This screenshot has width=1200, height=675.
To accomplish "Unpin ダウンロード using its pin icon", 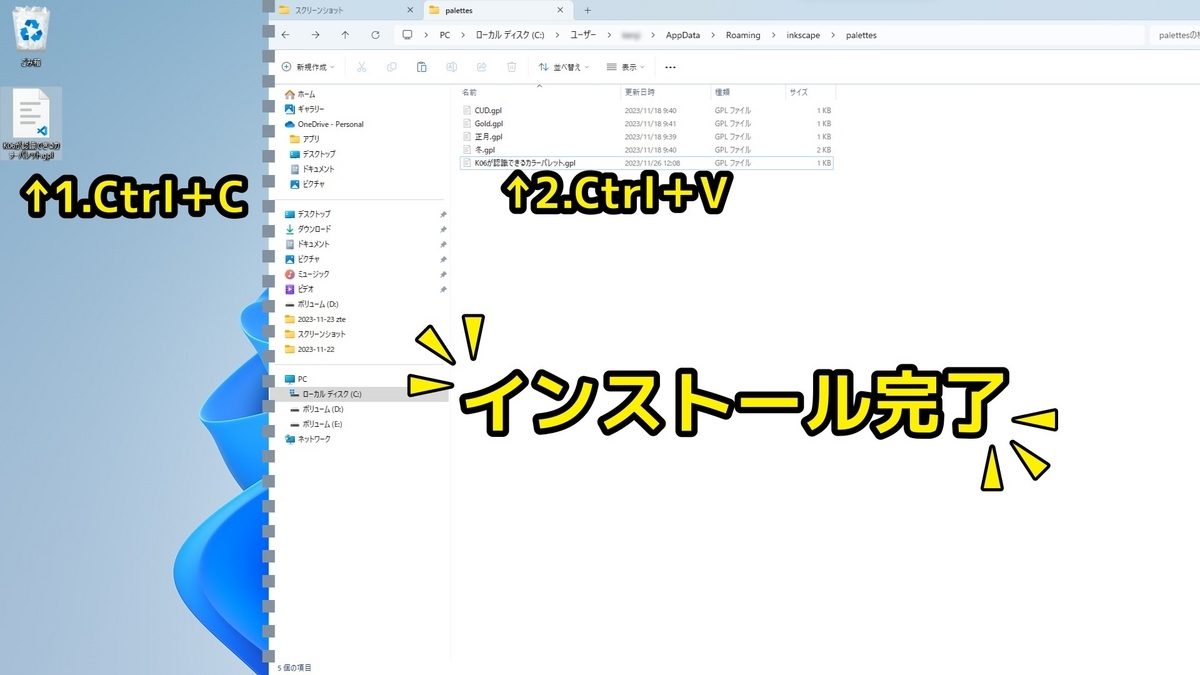I will pos(443,229).
